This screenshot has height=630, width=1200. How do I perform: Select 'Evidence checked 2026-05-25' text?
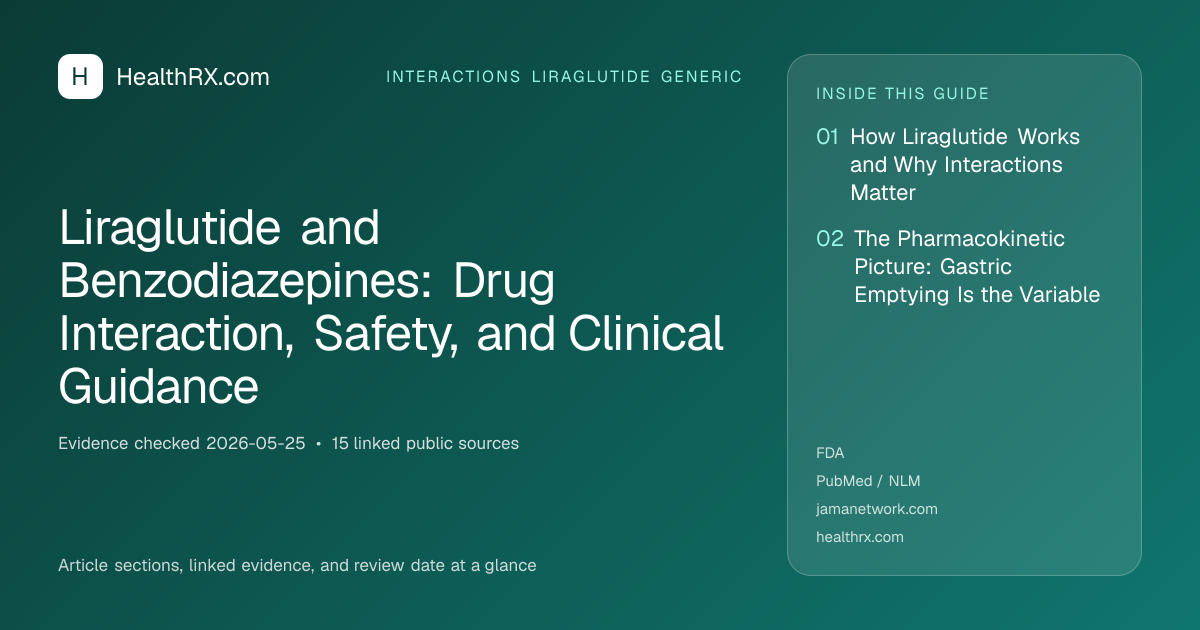point(182,443)
